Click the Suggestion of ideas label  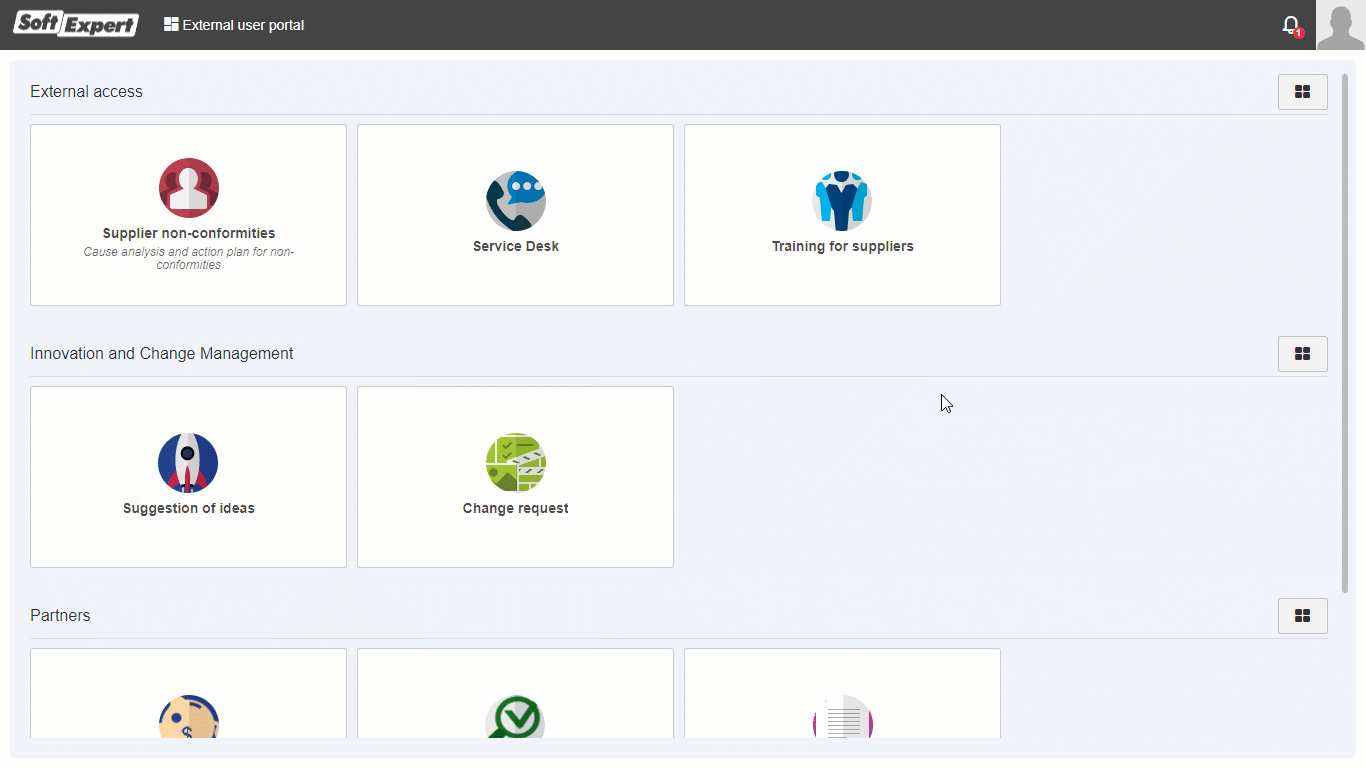pyautogui.click(x=189, y=508)
